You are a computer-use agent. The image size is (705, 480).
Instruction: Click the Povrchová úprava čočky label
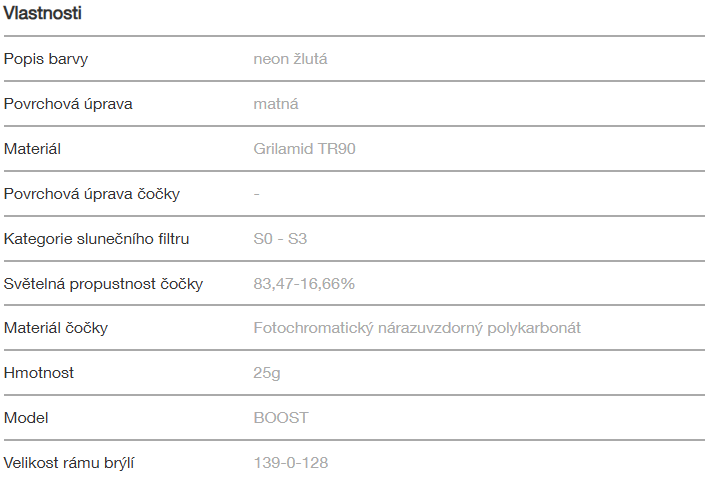(92, 194)
